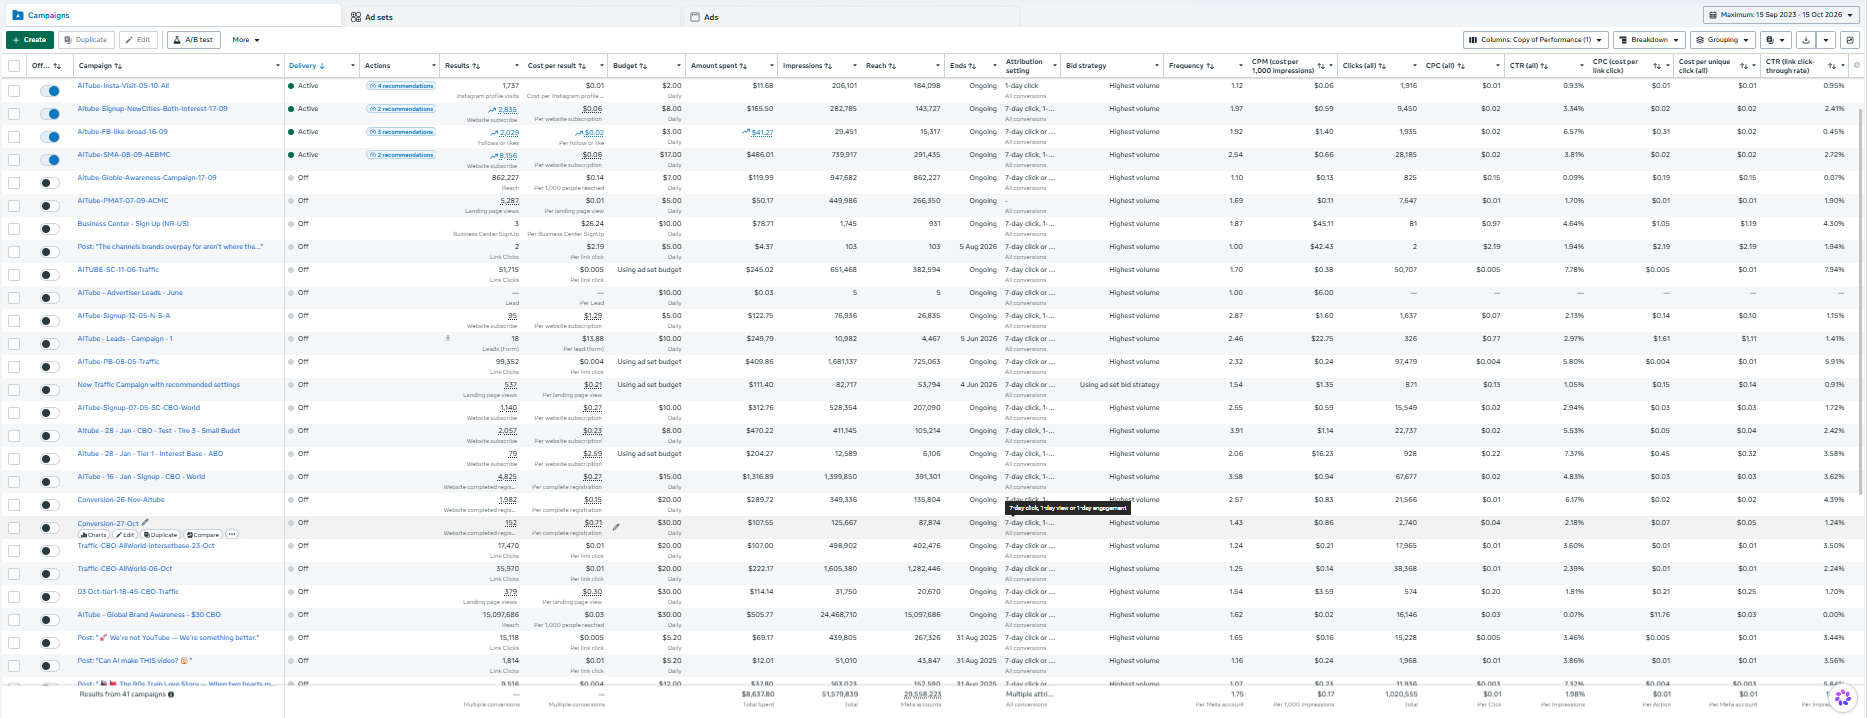1867x718 pixels.
Task: Click Charts under Conversion-27-Oct
Action: pyautogui.click(x=93, y=535)
